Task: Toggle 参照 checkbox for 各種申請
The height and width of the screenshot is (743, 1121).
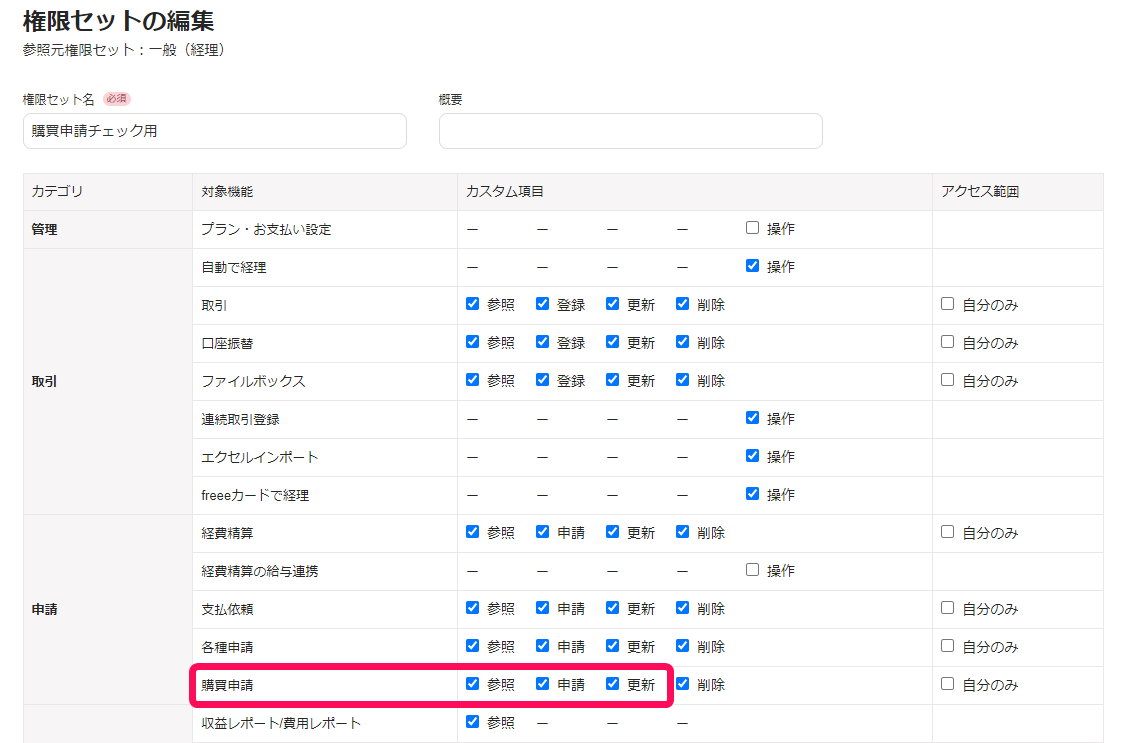Action: coord(472,645)
